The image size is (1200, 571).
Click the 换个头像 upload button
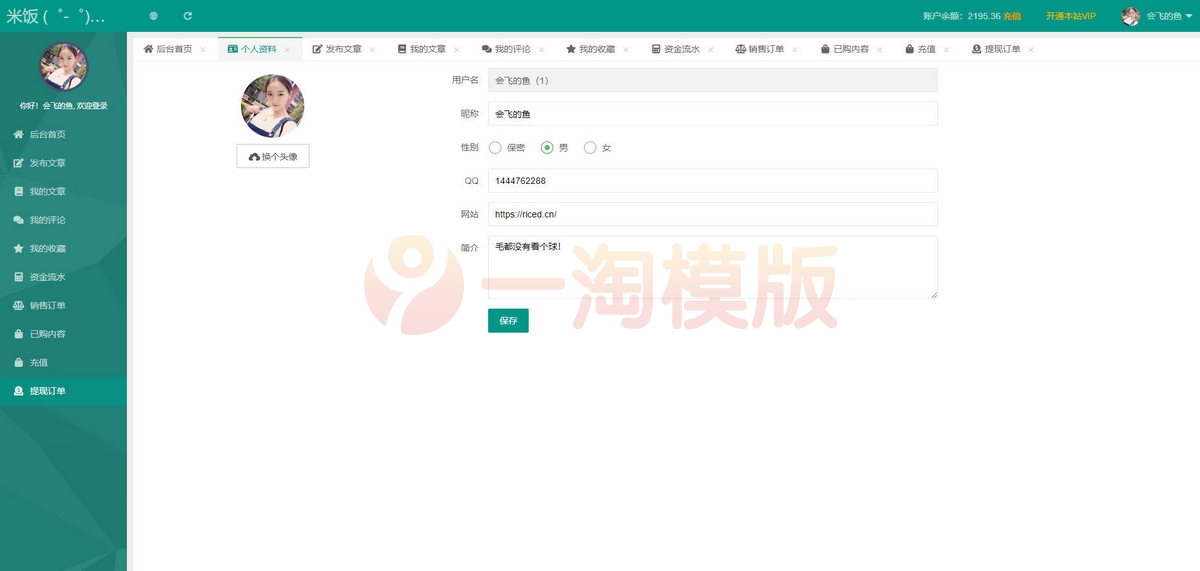coord(273,157)
